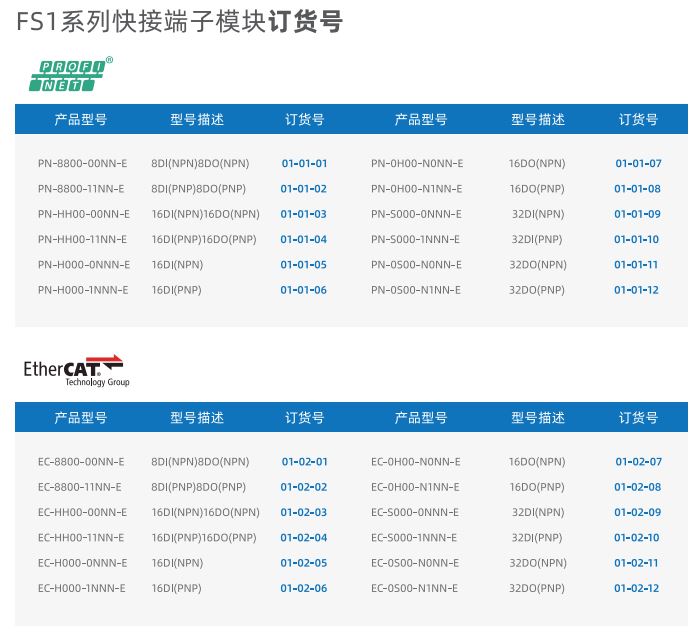Click order number 01-02-12
The image size is (699, 639).
pyautogui.click(x=638, y=588)
